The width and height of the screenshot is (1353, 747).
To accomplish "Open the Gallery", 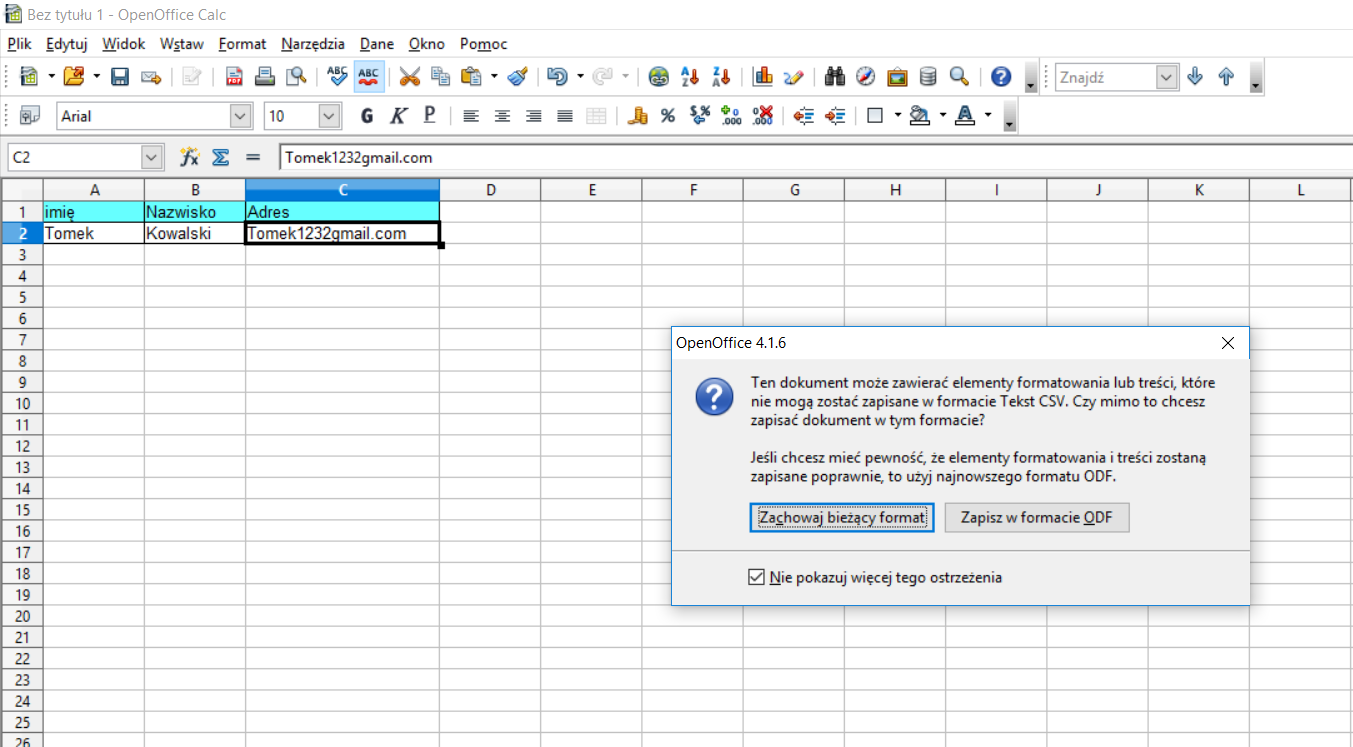I will tap(896, 76).
